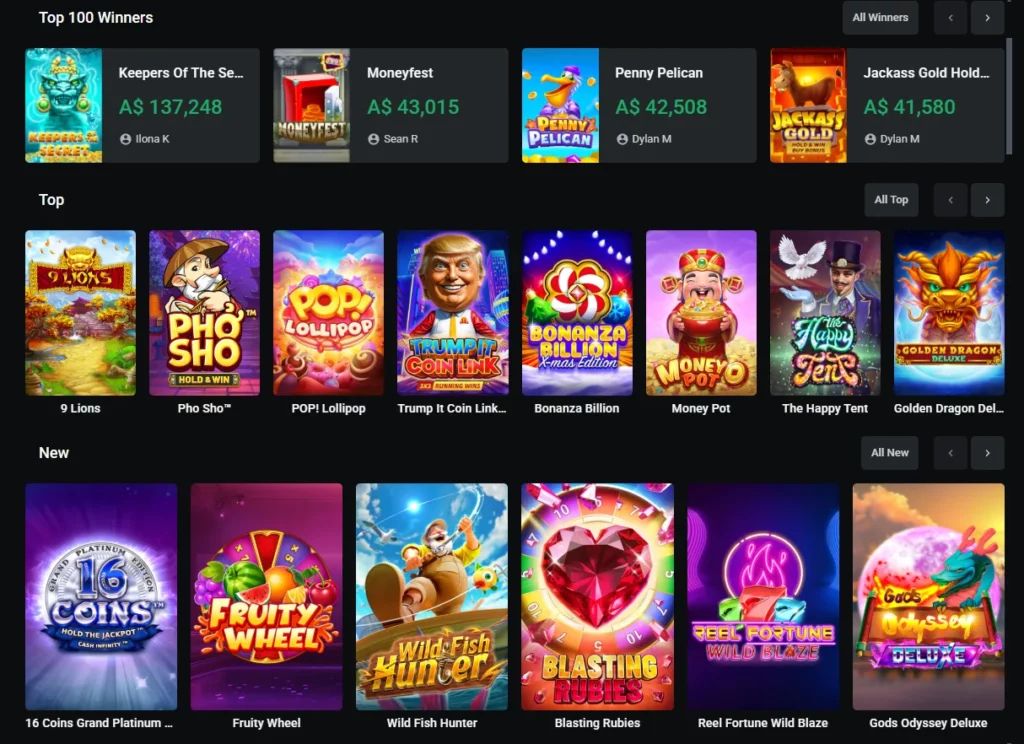View All Top games

pyautogui.click(x=891, y=200)
